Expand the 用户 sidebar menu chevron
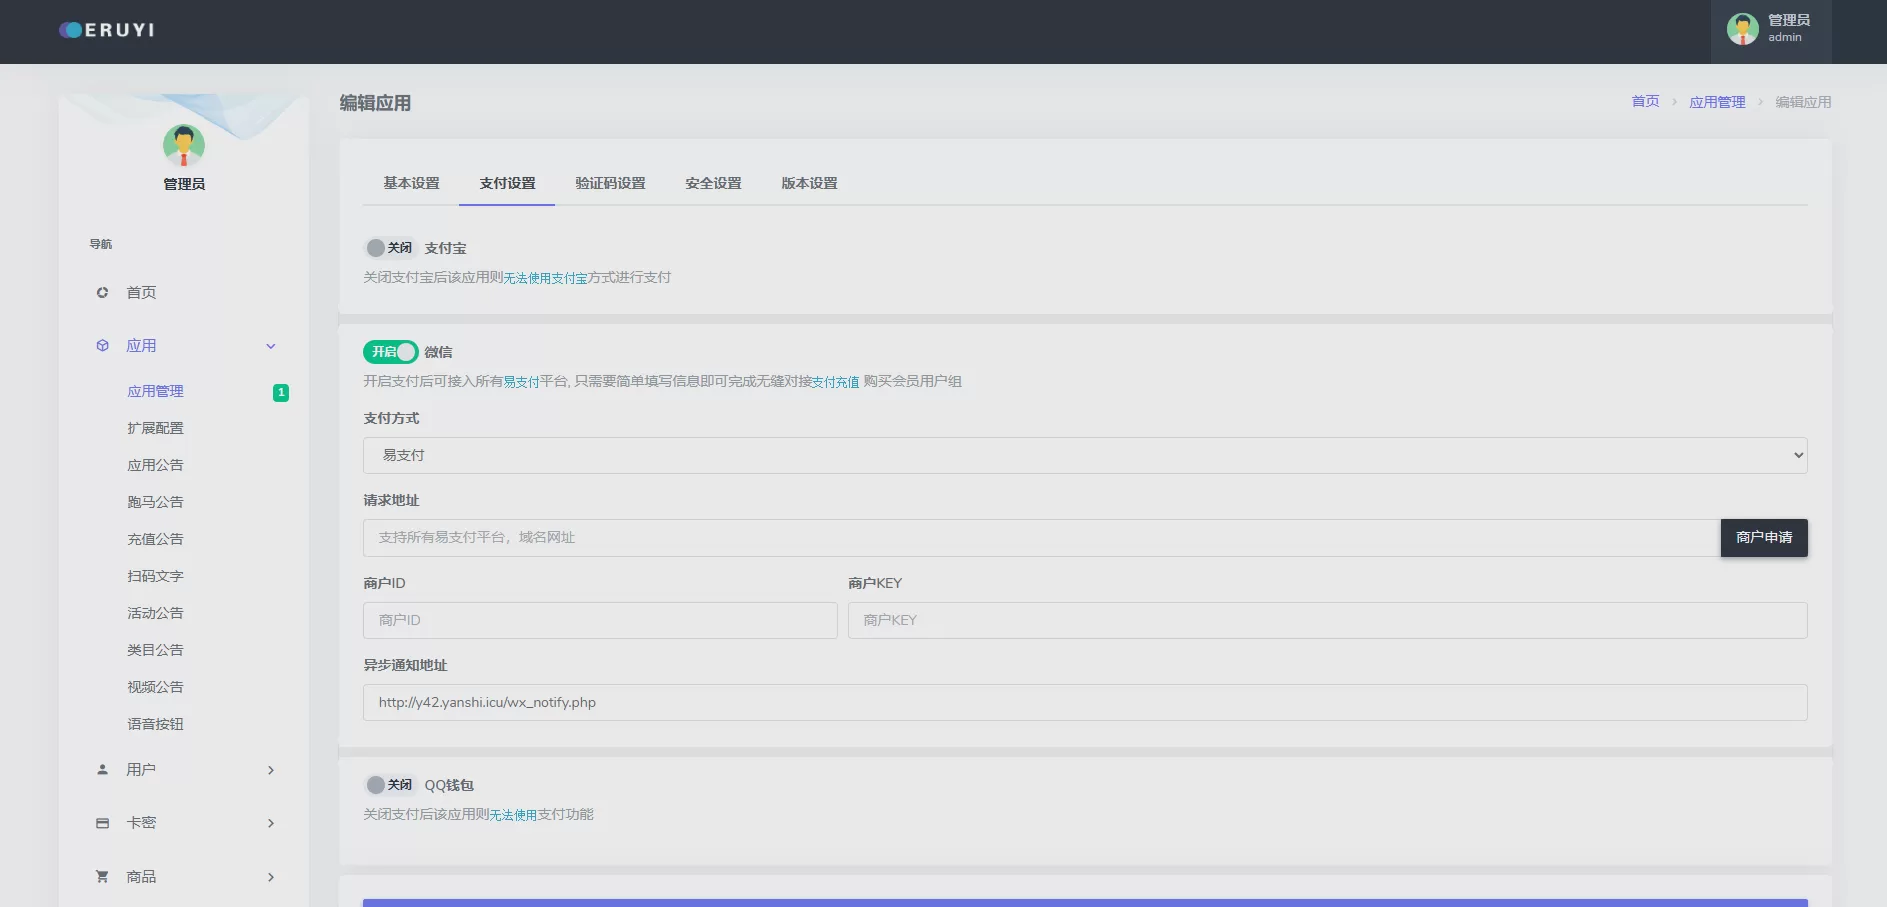This screenshot has height=907, width=1887. tap(271, 770)
